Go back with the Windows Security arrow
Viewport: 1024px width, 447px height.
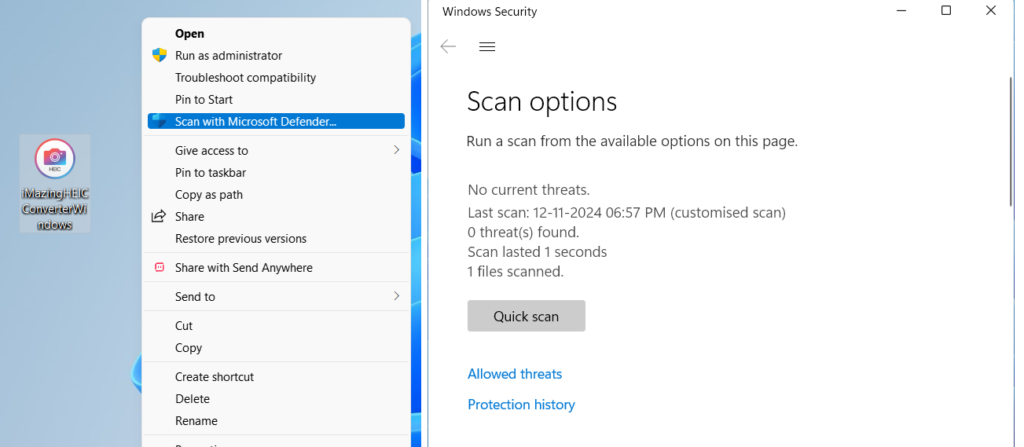pos(448,46)
